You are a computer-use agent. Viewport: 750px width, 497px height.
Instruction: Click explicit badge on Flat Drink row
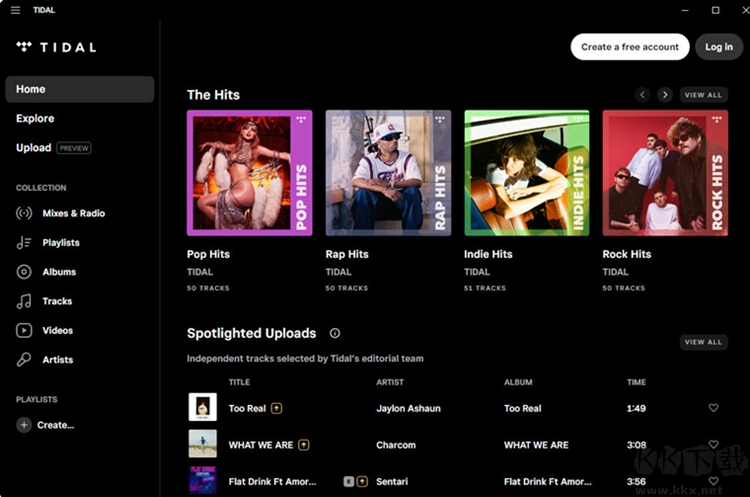point(349,482)
